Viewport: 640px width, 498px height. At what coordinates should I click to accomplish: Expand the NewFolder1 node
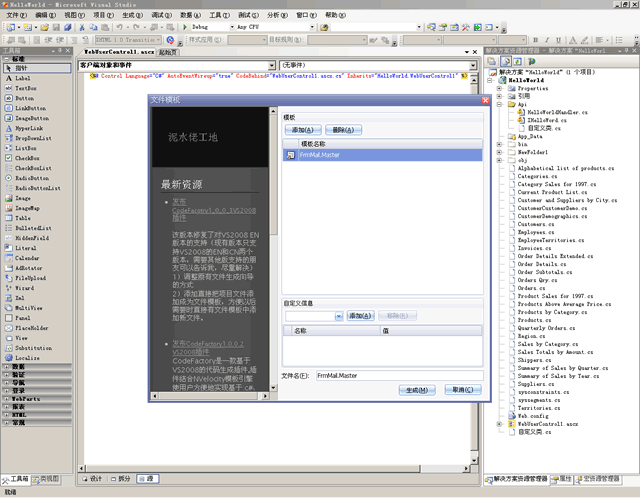pos(499,152)
